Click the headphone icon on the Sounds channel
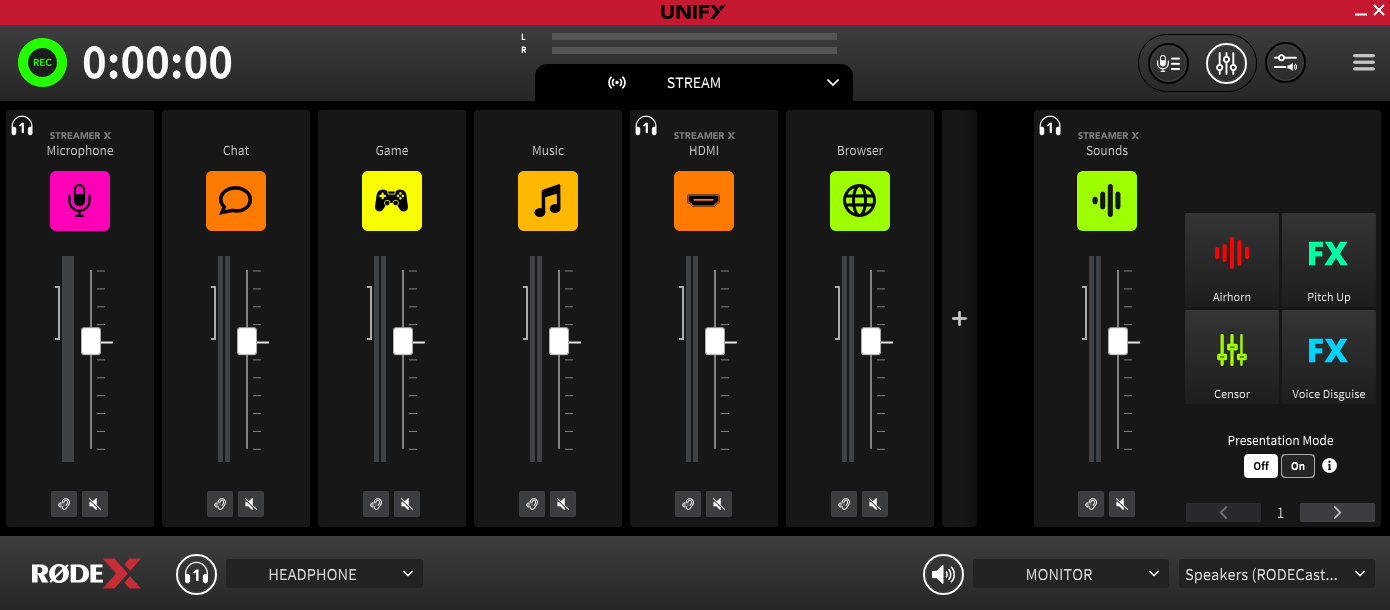1390x610 pixels. [x=1050, y=126]
